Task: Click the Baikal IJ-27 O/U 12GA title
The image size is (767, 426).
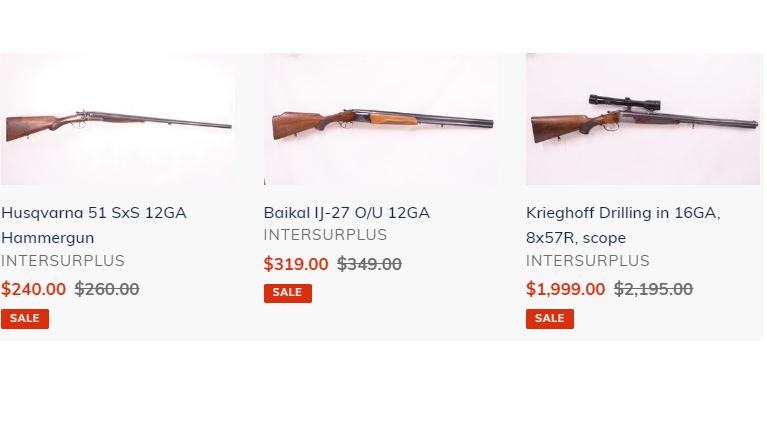Action: tap(346, 213)
